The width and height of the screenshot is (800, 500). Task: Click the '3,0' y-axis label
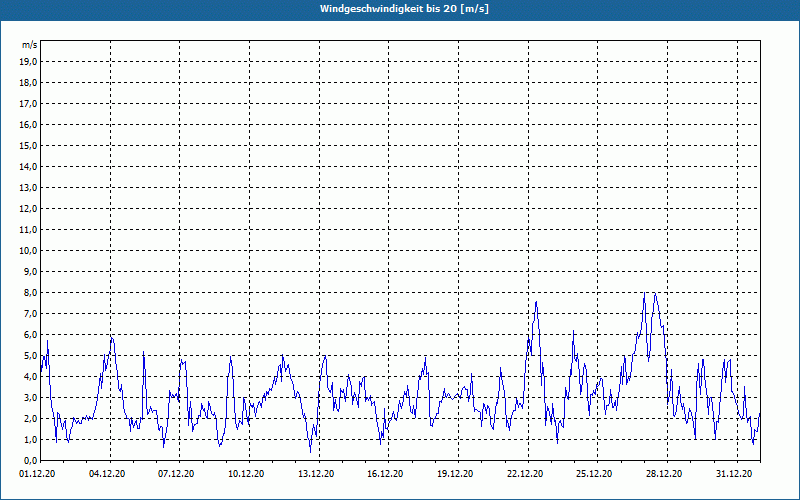(30, 397)
